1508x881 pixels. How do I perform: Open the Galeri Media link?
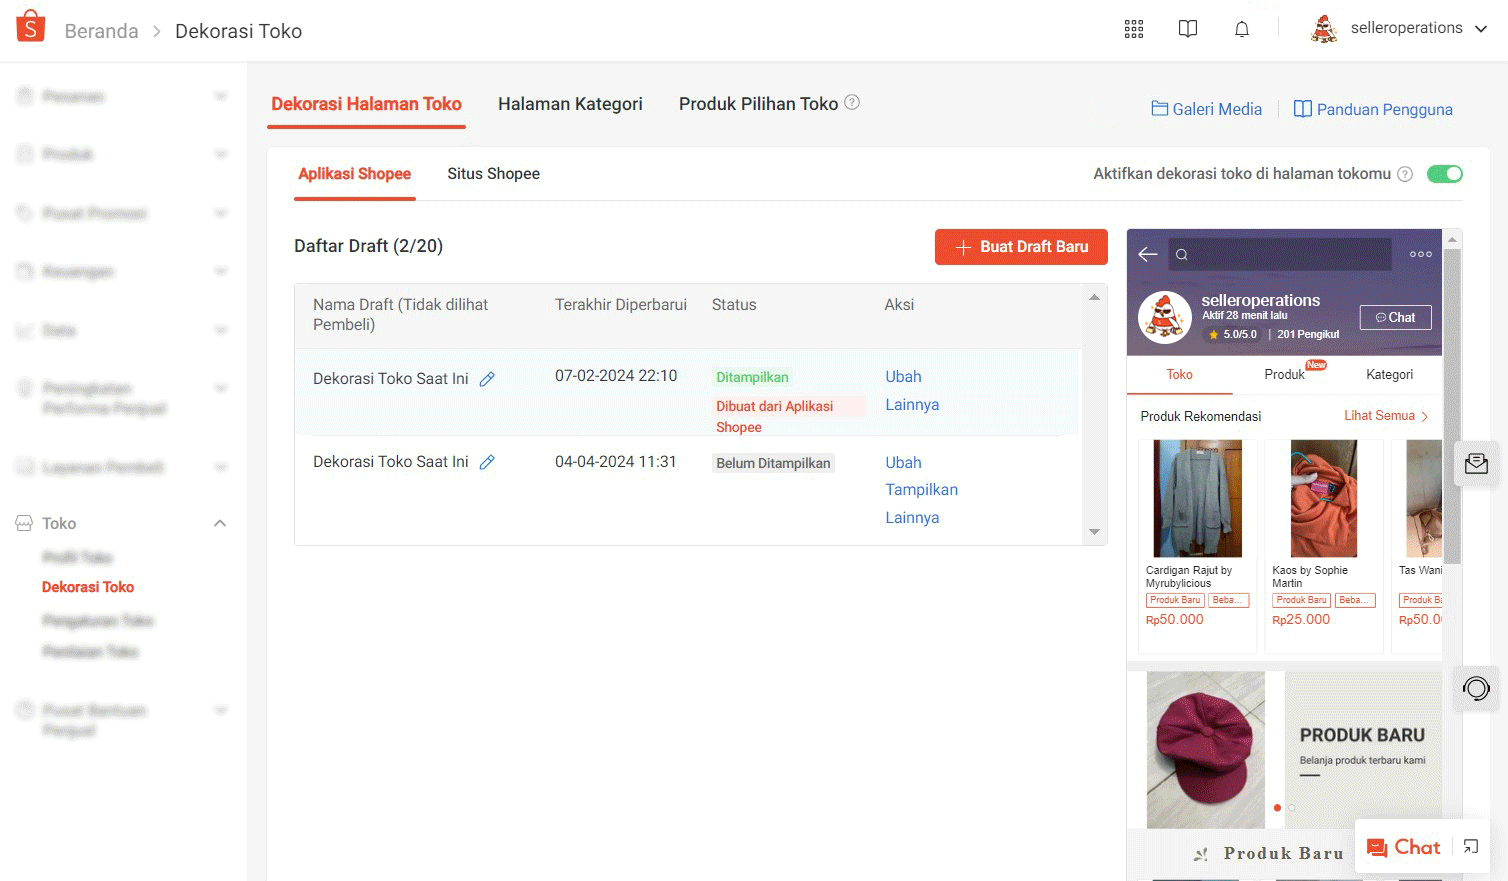click(1206, 109)
